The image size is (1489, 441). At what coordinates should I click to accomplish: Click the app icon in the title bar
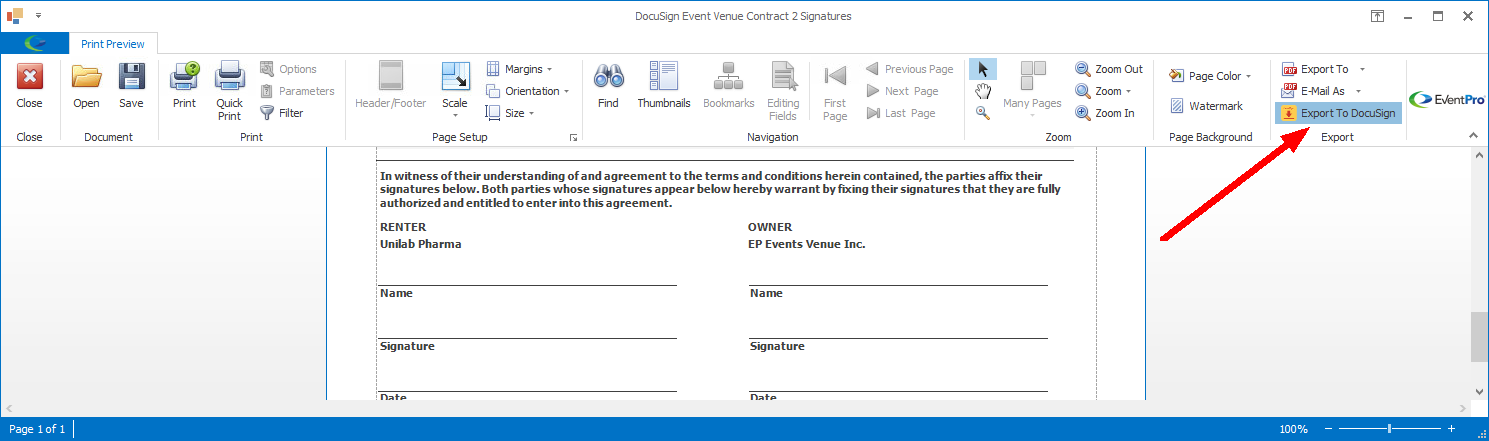15,16
